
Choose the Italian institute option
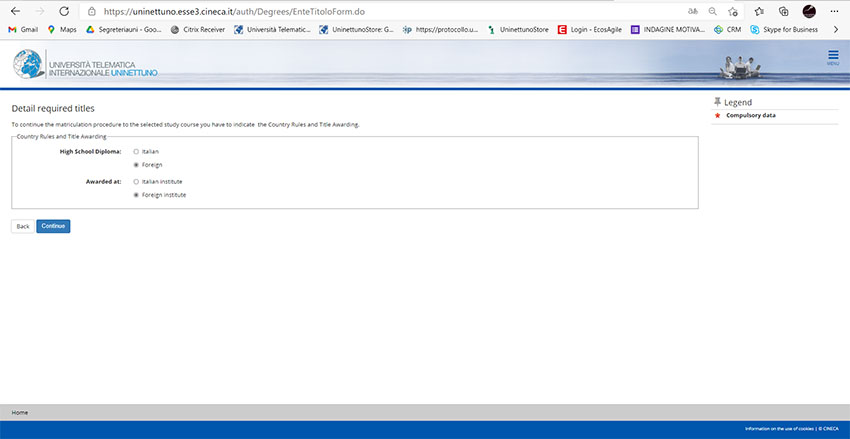(x=136, y=181)
